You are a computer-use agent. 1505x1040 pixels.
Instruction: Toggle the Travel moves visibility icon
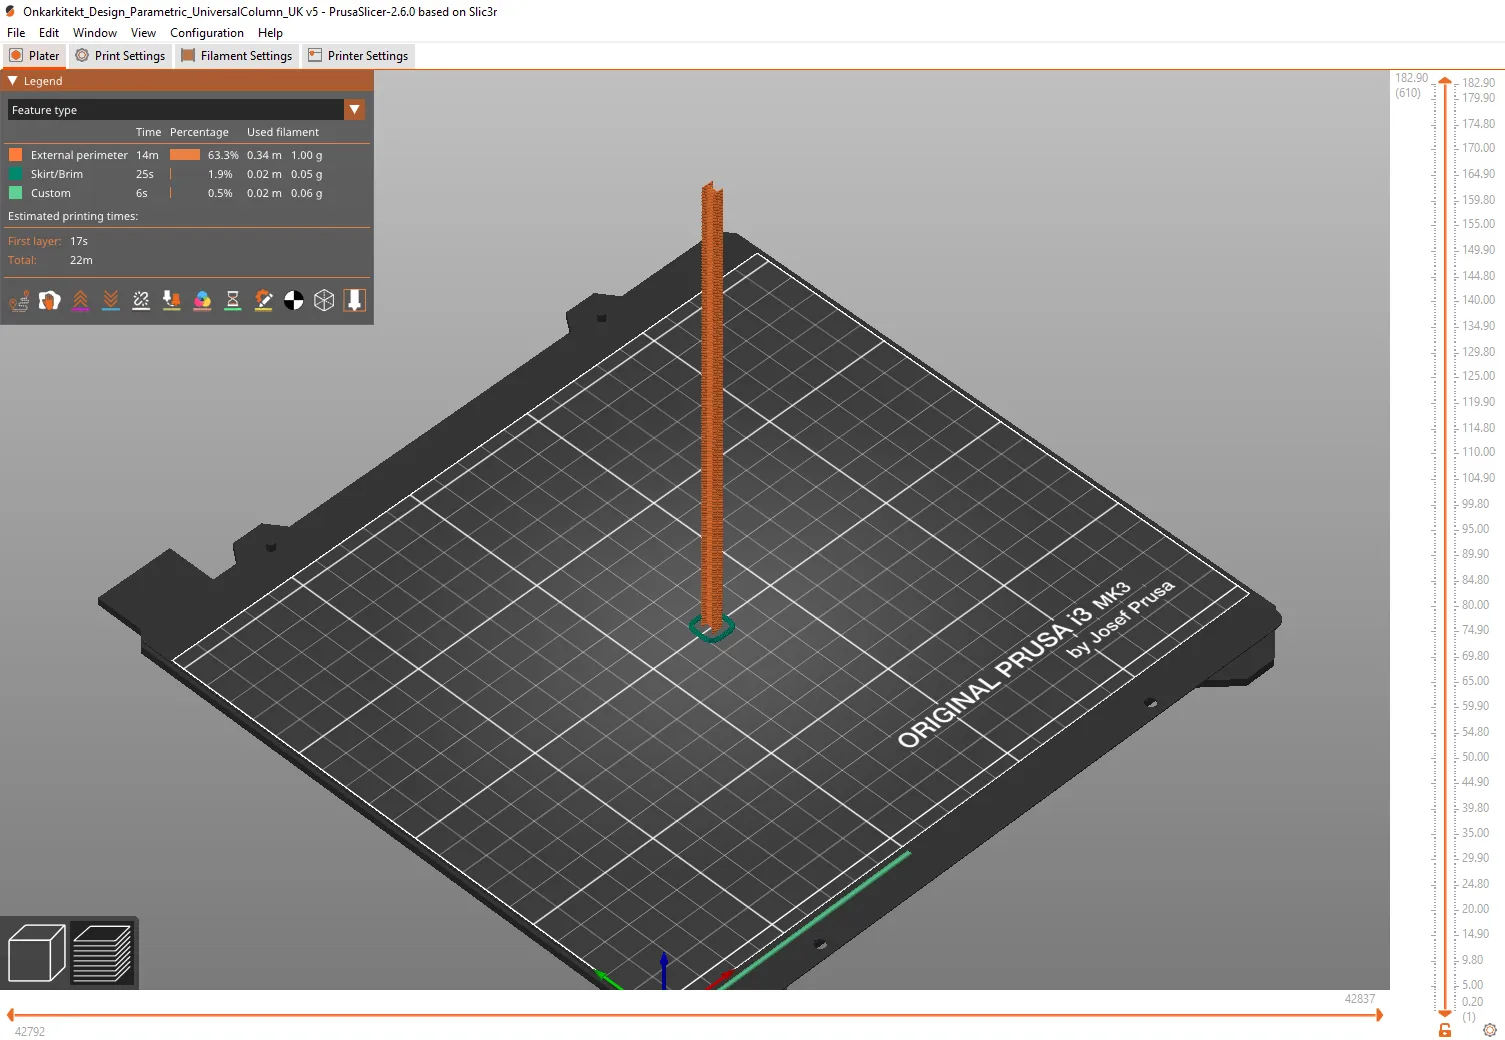coord(19,300)
